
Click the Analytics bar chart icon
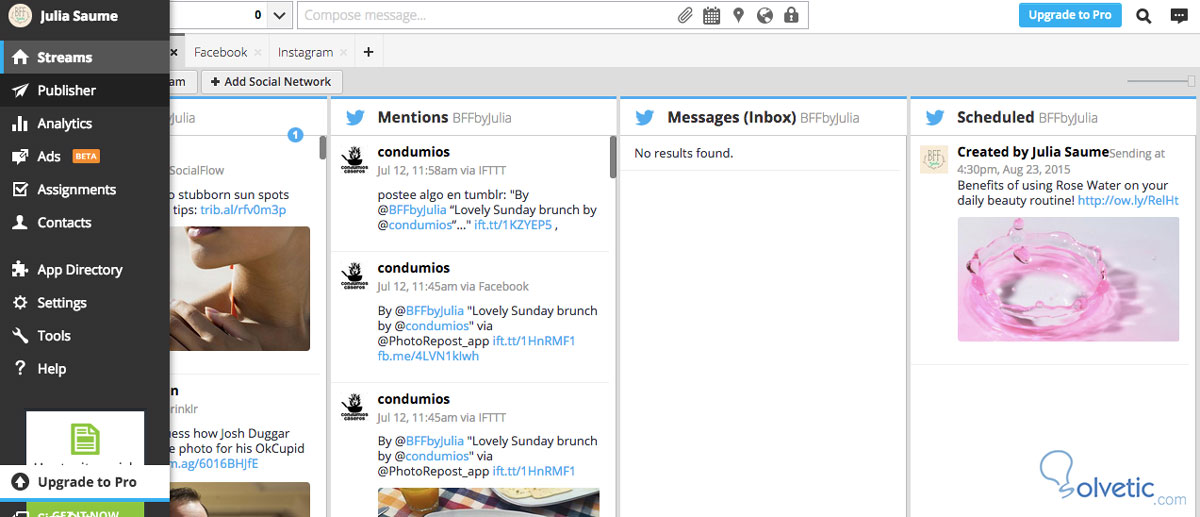pyautogui.click(x=19, y=123)
